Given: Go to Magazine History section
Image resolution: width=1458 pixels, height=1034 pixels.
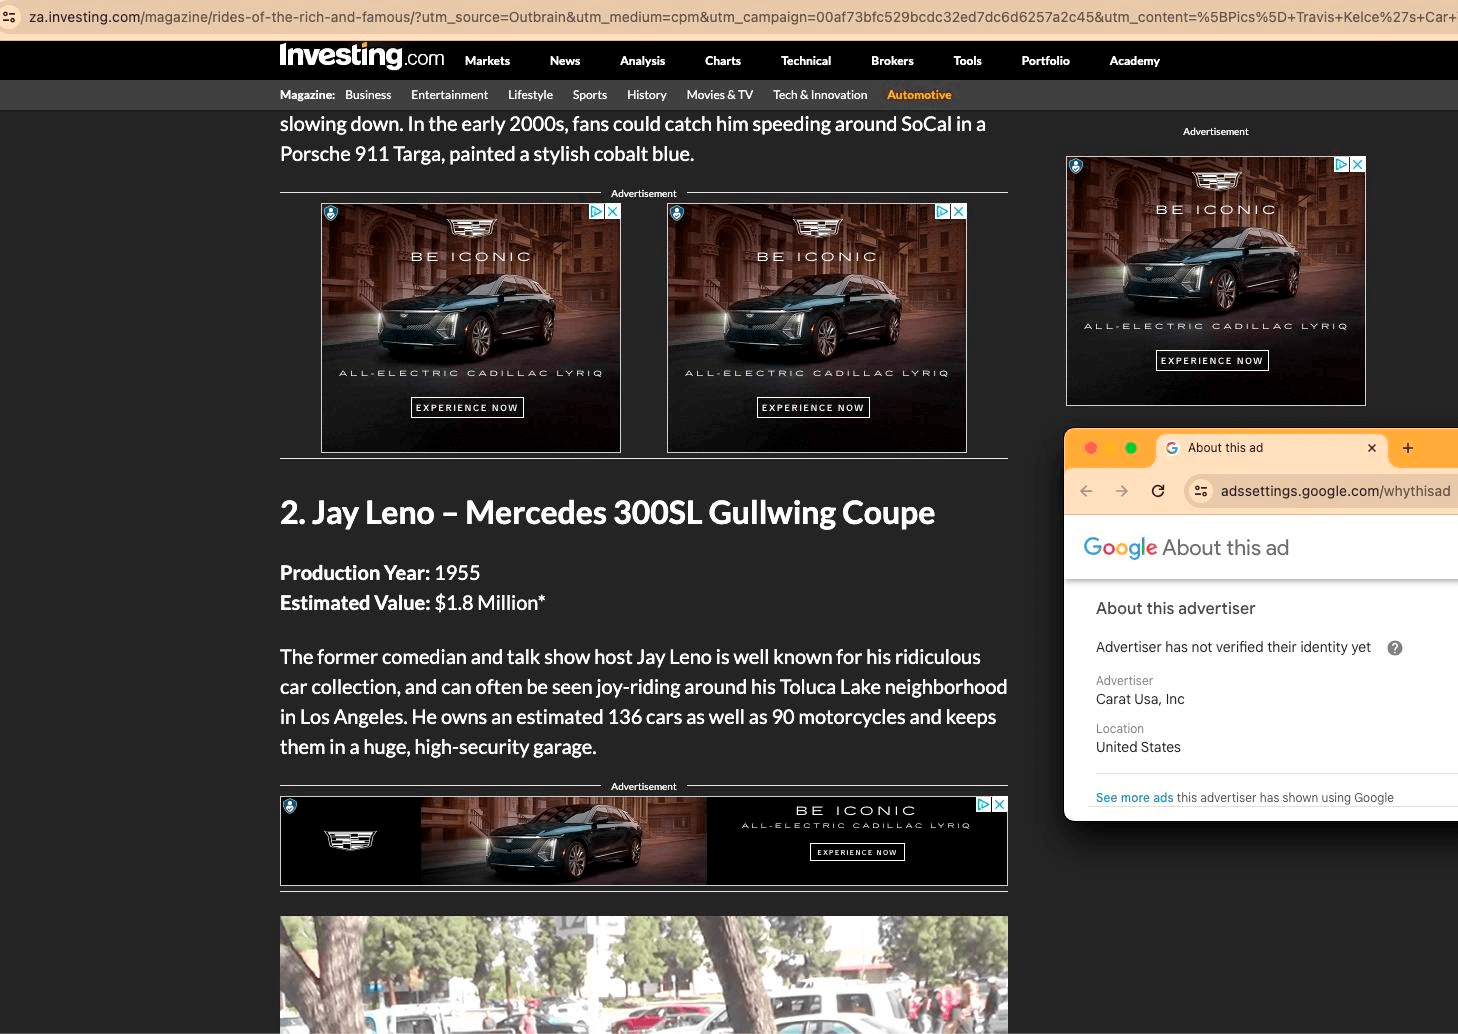Looking at the screenshot, I should coord(647,95).
